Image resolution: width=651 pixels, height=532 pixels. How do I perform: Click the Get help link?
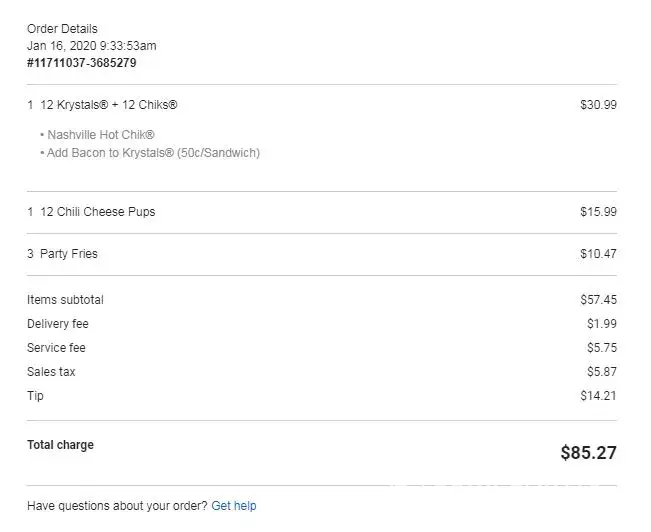tap(233, 506)
